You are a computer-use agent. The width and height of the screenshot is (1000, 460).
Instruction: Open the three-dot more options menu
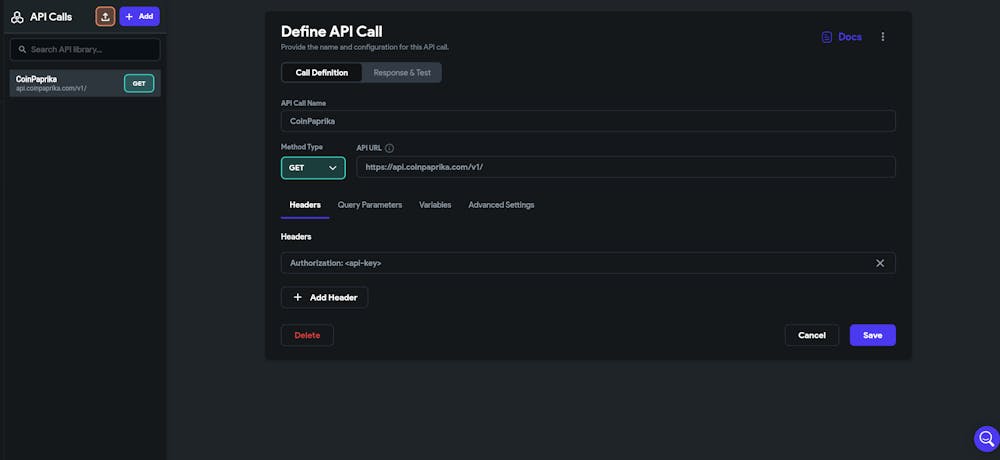coord(883,37)
